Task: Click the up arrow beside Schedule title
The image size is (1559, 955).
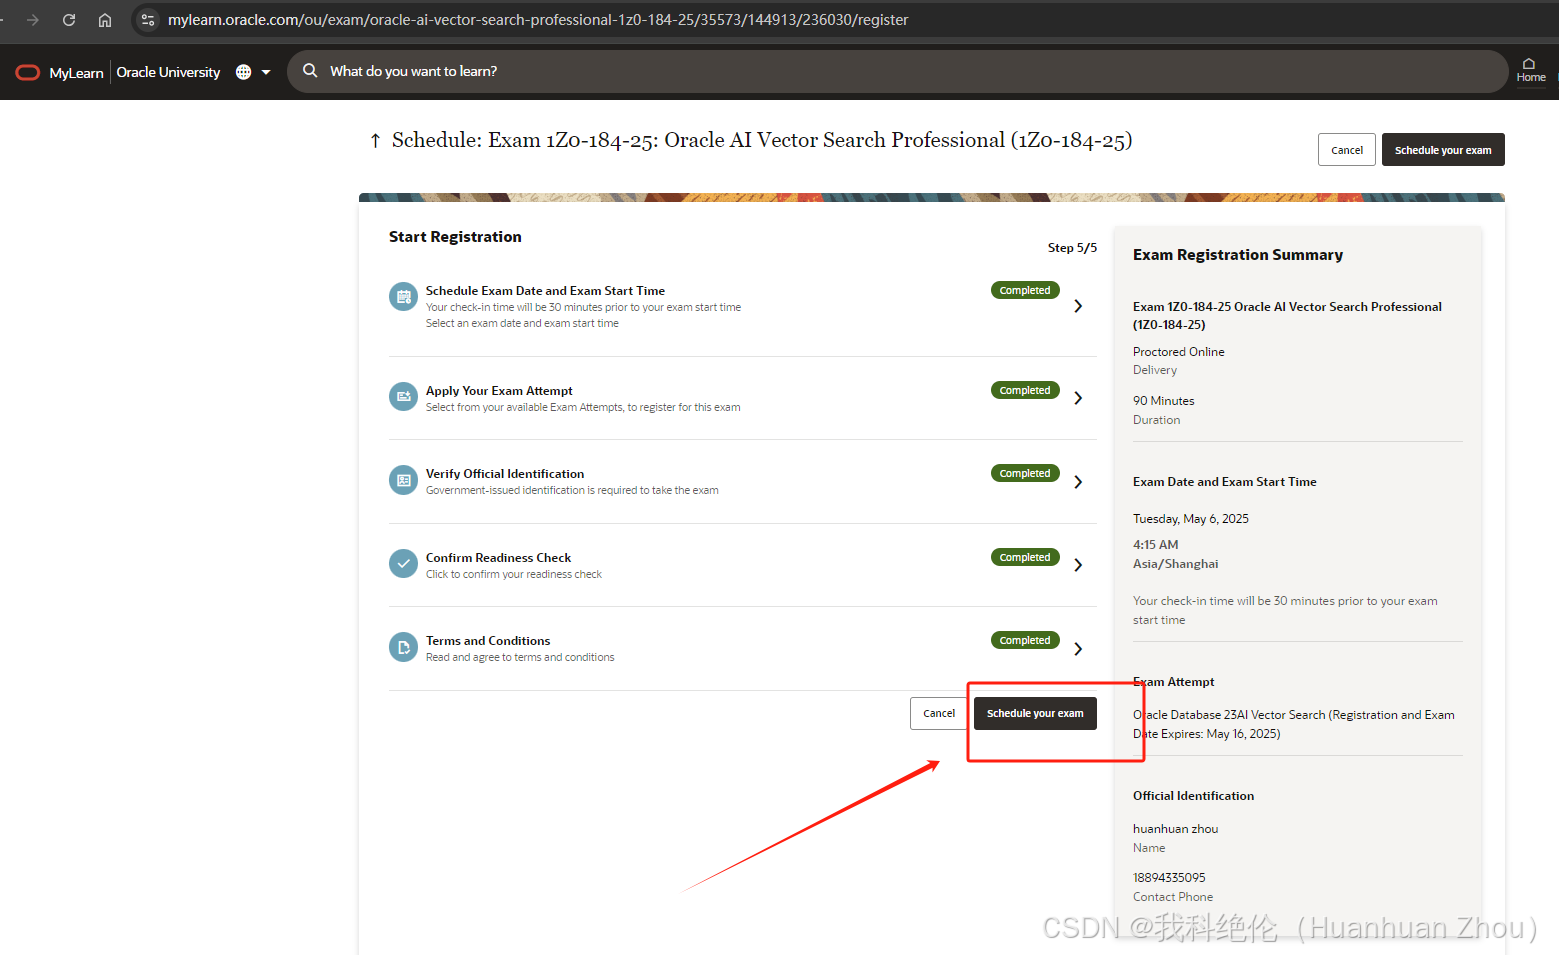Action: point(375,141)
